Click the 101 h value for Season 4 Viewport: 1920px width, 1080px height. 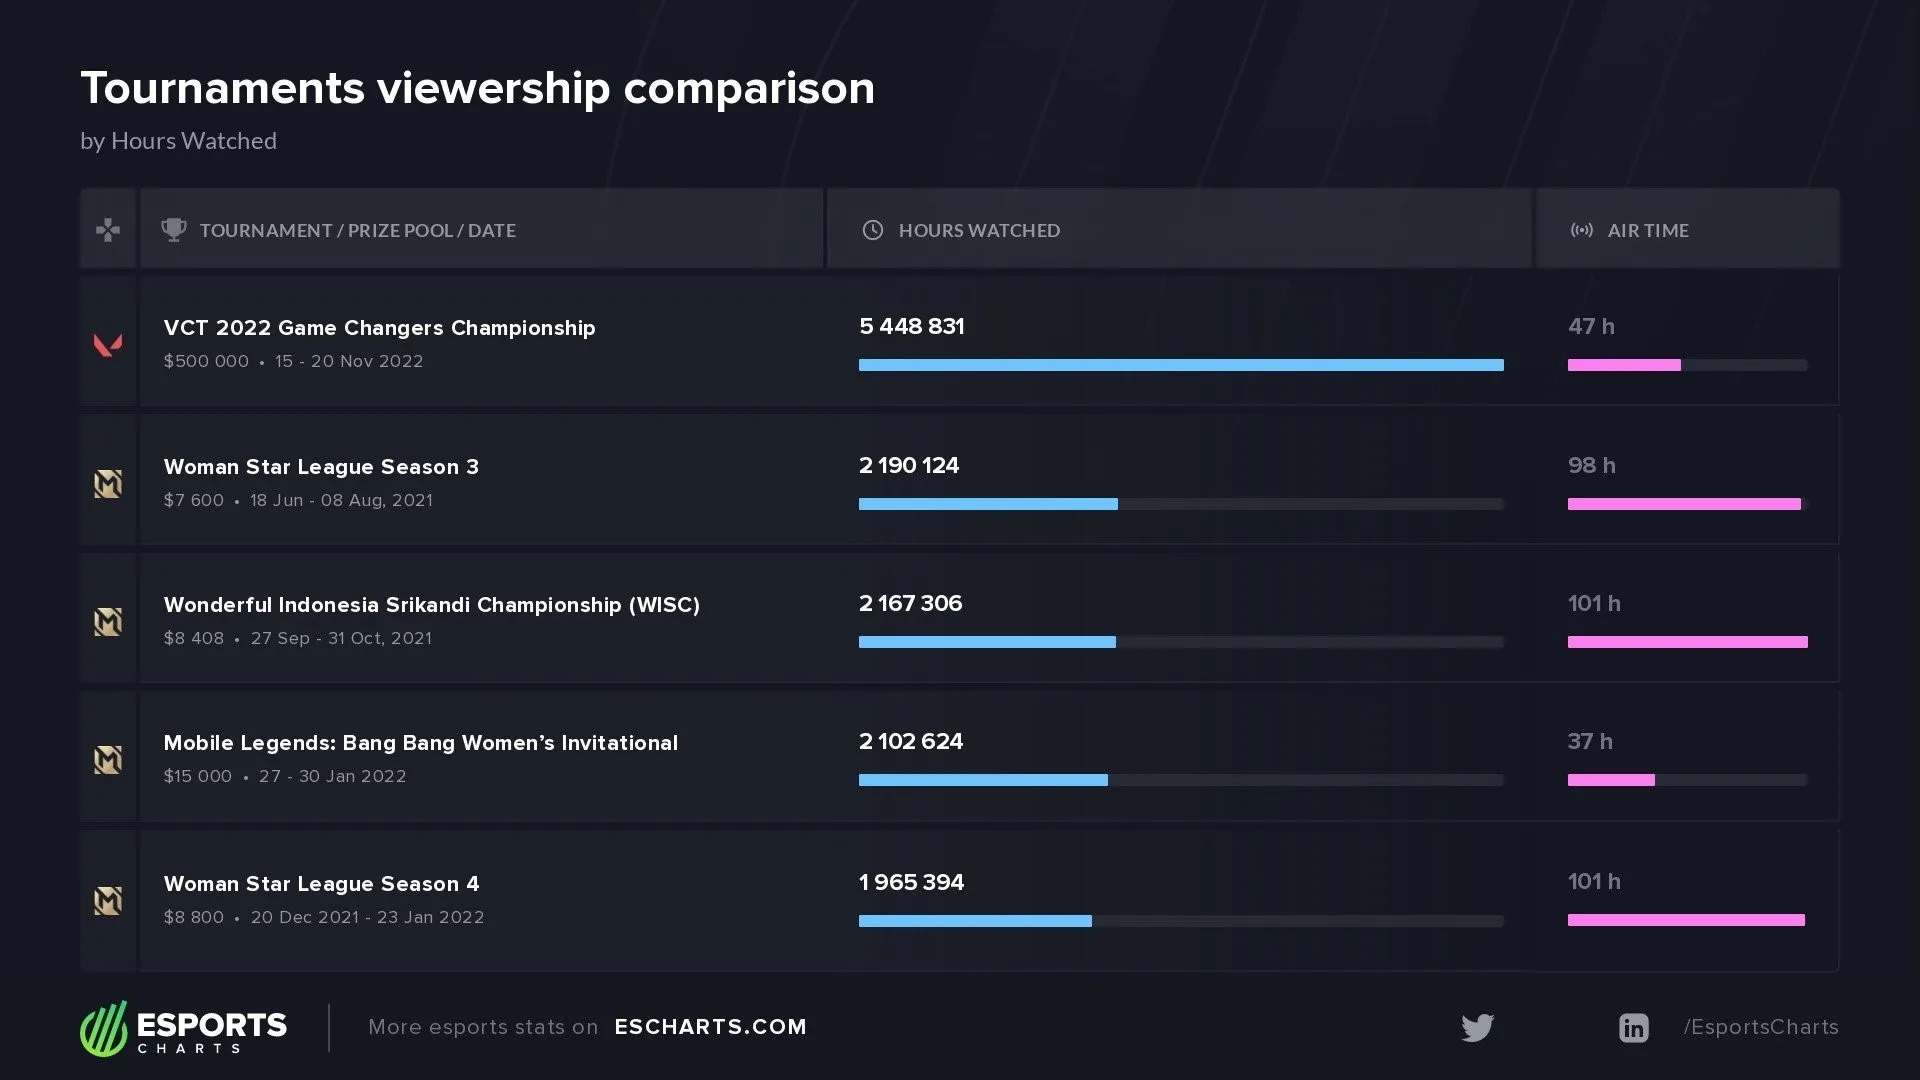1594,882
